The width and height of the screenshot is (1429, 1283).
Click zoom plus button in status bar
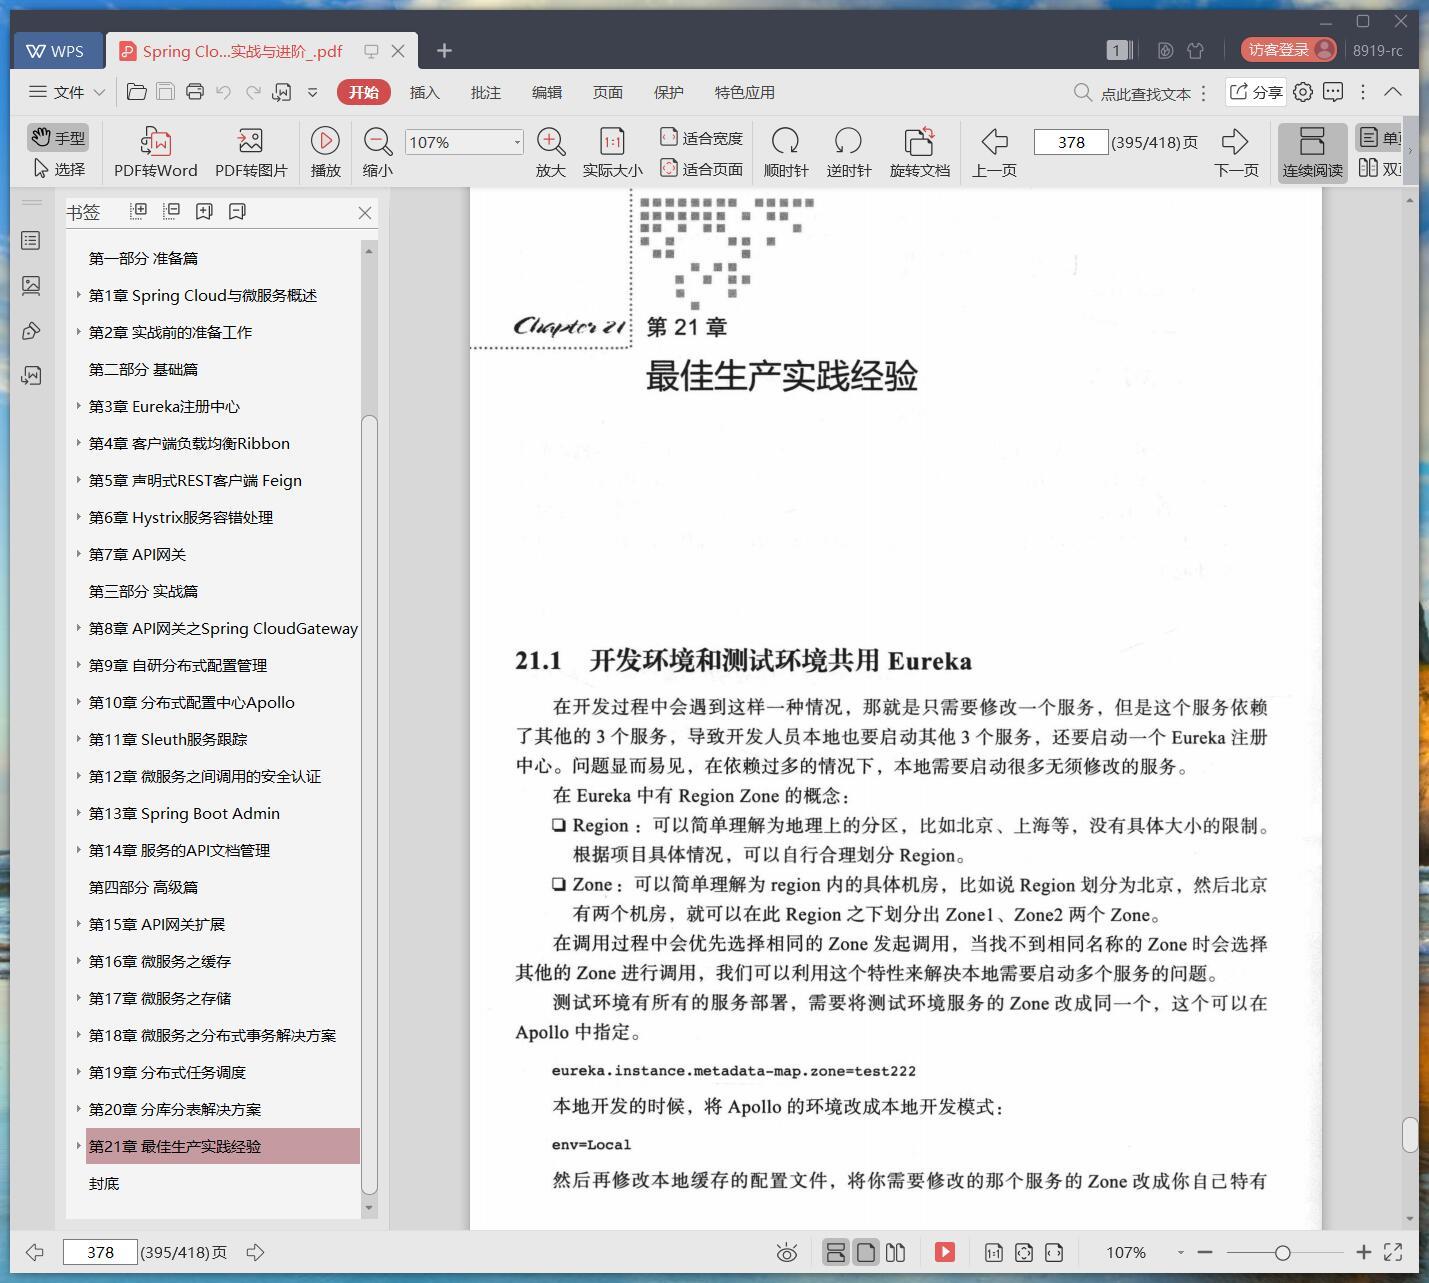coord(1363,1252)
